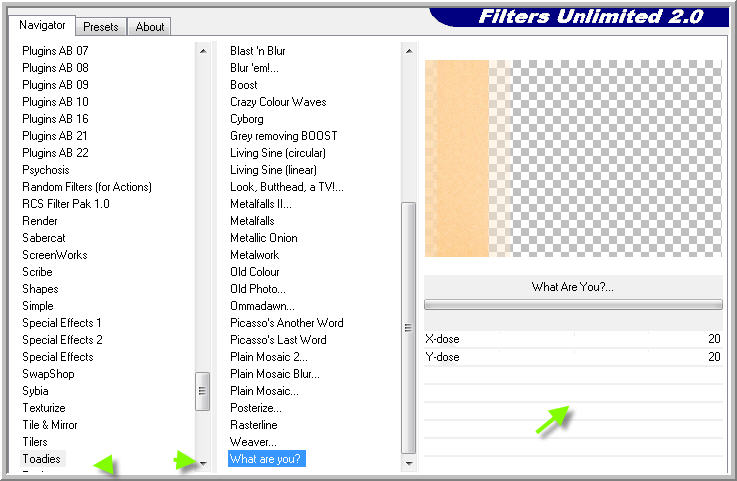
Task: Select Special Effects 2 group
Action: (x=62, y=339)
